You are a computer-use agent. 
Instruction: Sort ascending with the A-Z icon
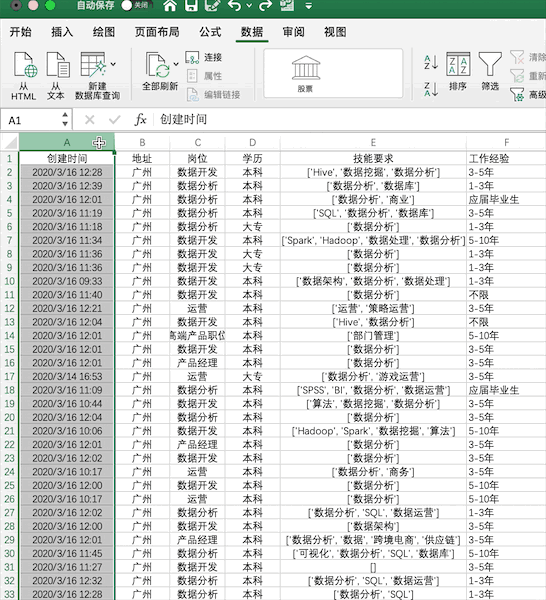point(431,62)
